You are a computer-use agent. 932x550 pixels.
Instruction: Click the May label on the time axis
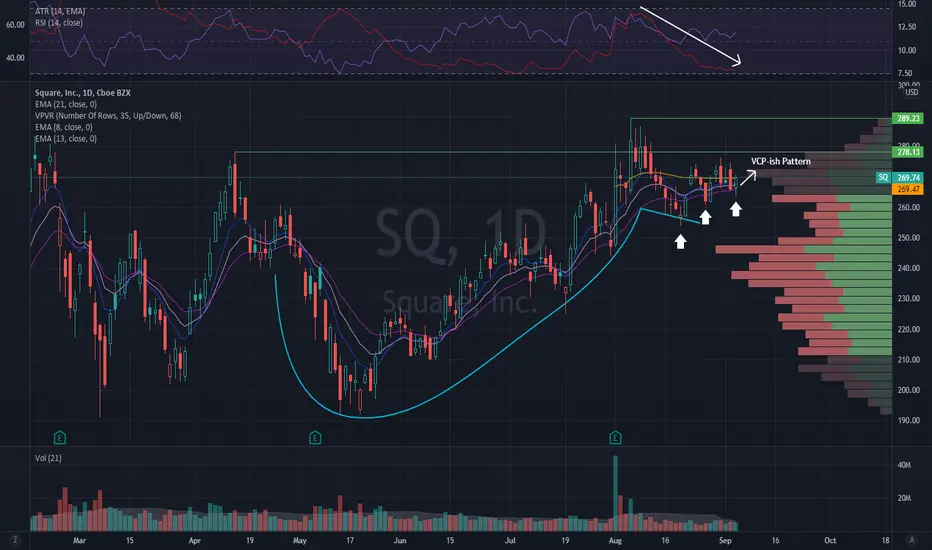(x=300, y=540)
